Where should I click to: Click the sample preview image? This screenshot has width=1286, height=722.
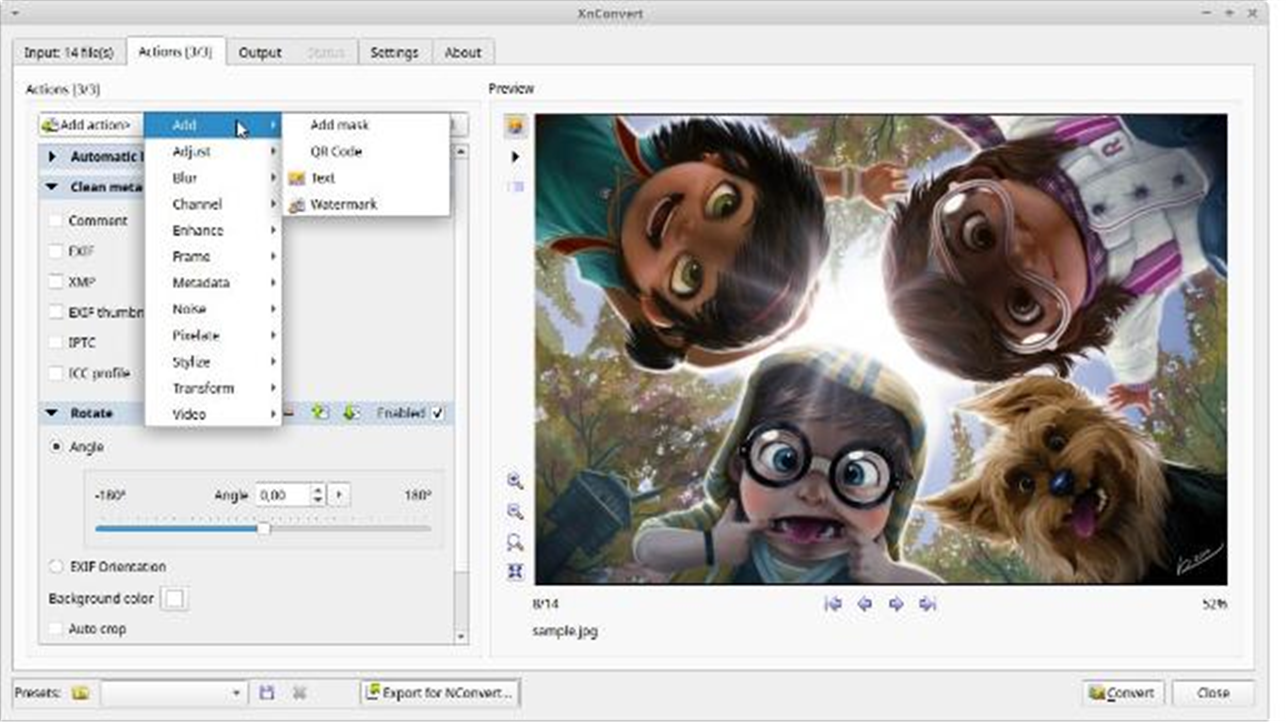(x=880, y=349)
